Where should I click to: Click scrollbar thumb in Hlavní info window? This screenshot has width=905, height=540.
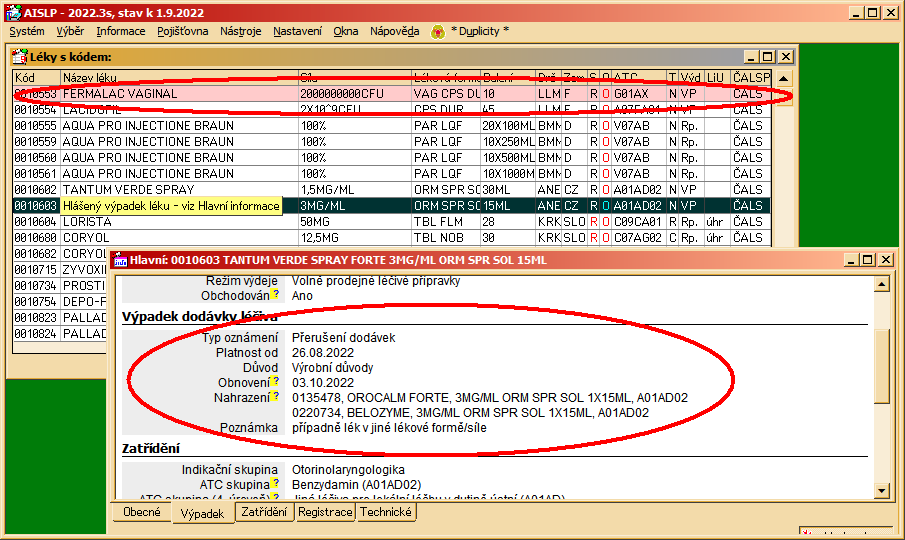882,366
